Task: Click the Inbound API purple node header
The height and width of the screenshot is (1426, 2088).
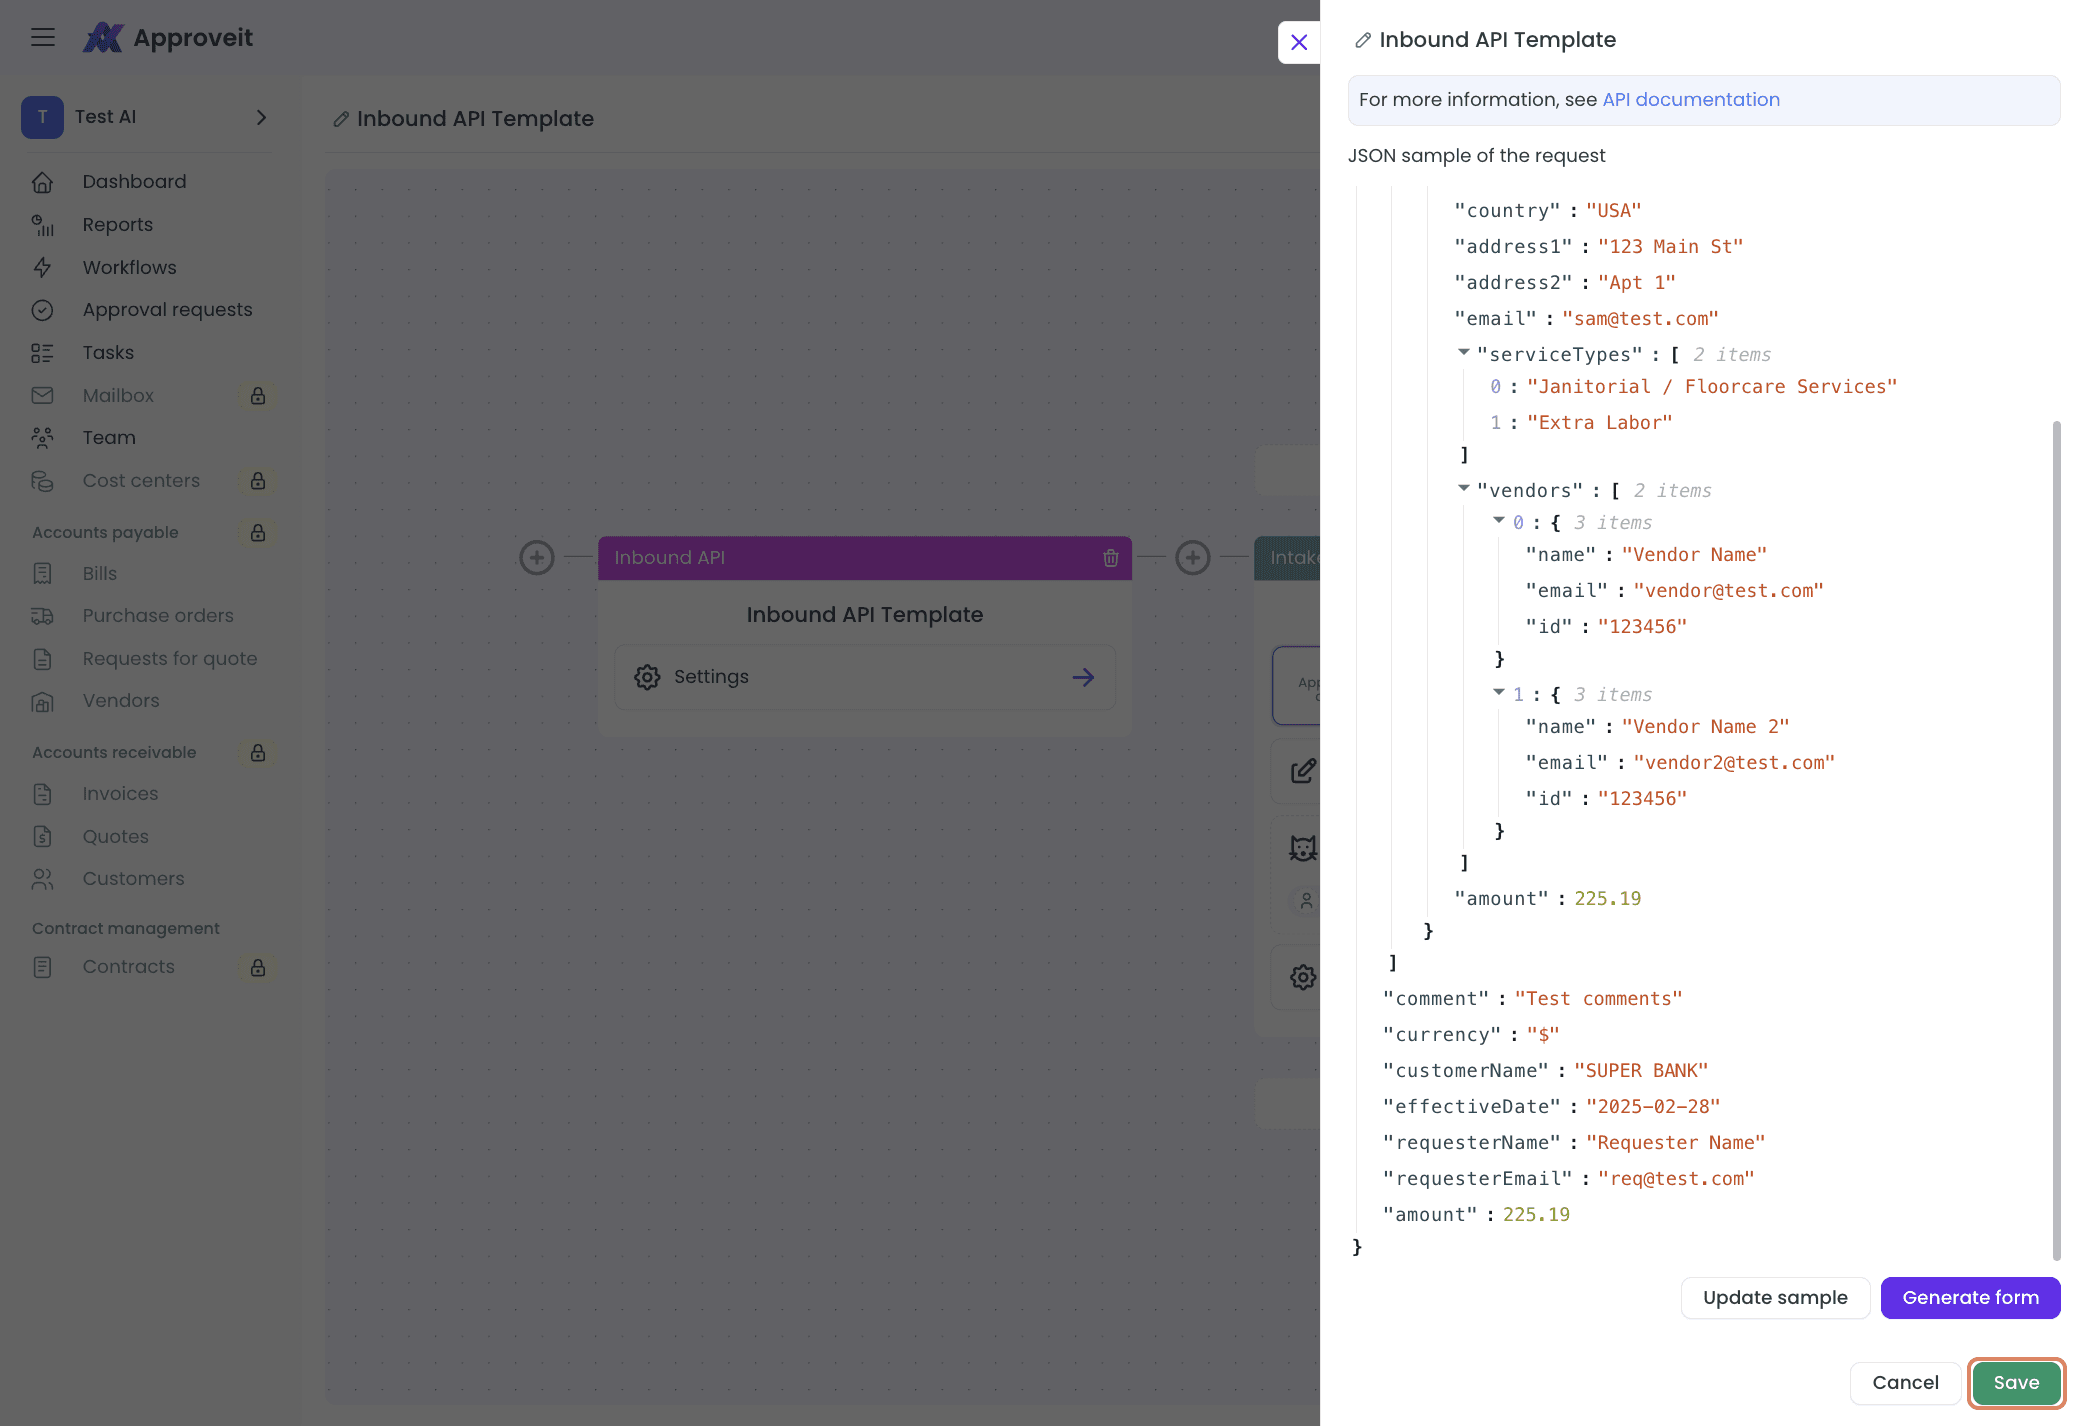Action: 864,558
